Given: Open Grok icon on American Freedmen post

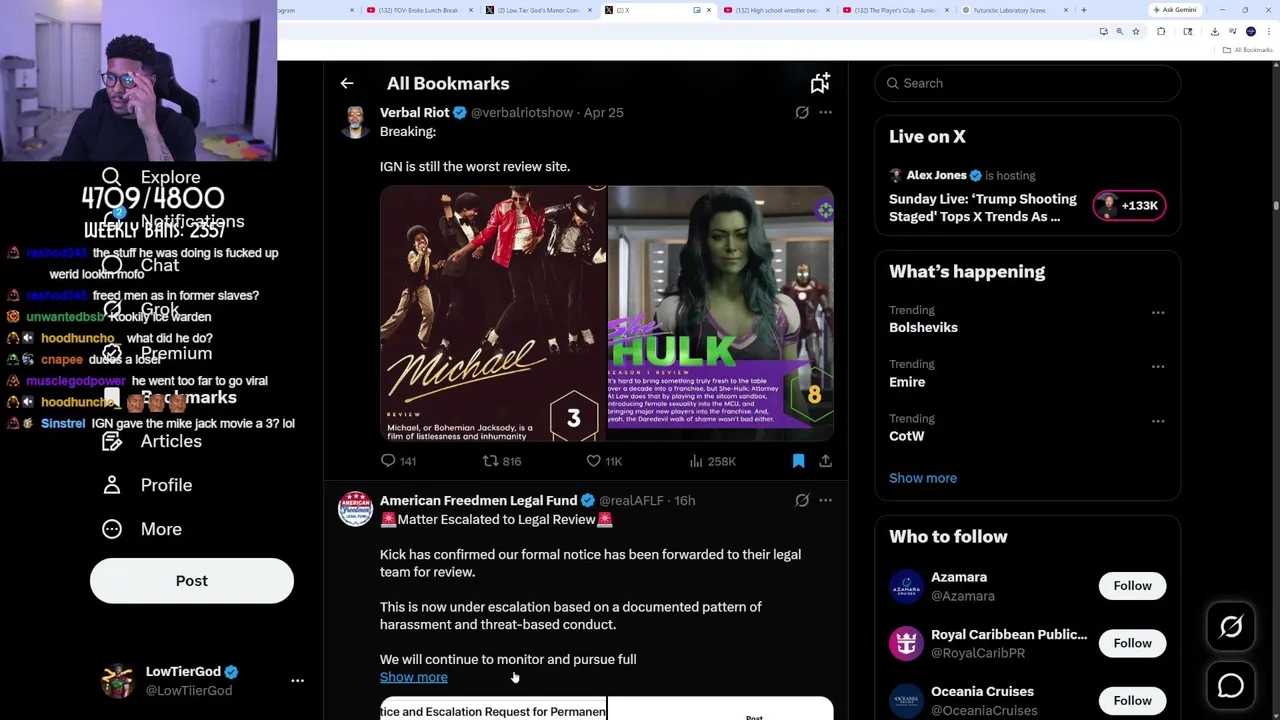Looking at the screenshot, I should [x=802, y=501].
